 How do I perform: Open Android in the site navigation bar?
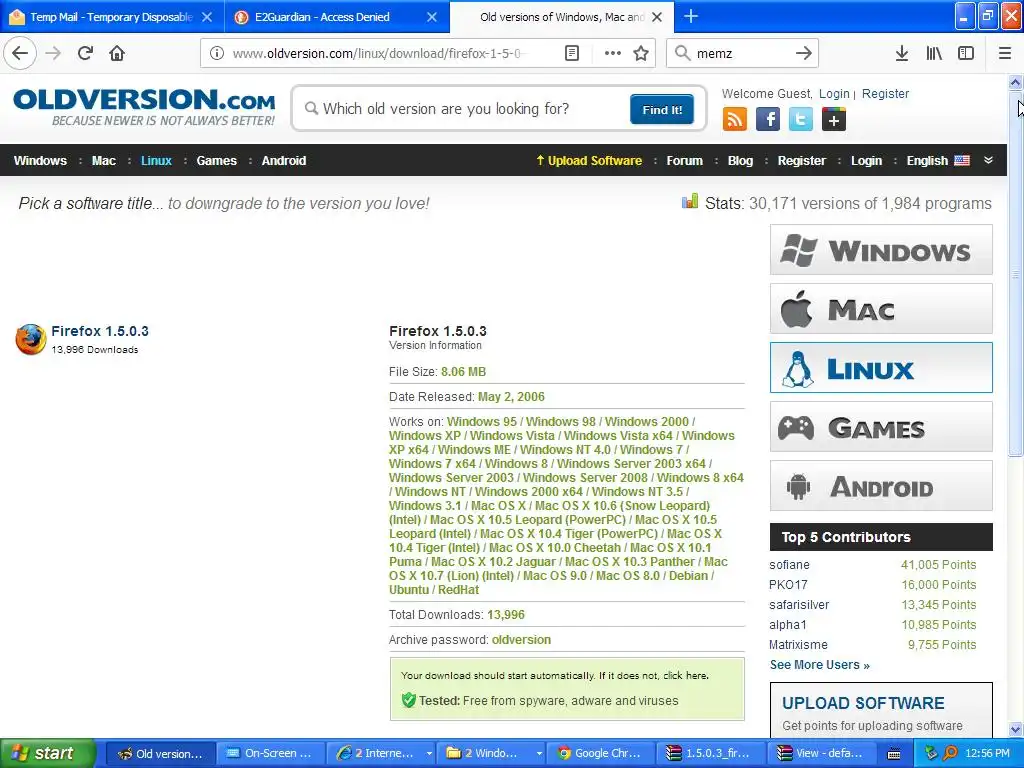click(283, 161)
